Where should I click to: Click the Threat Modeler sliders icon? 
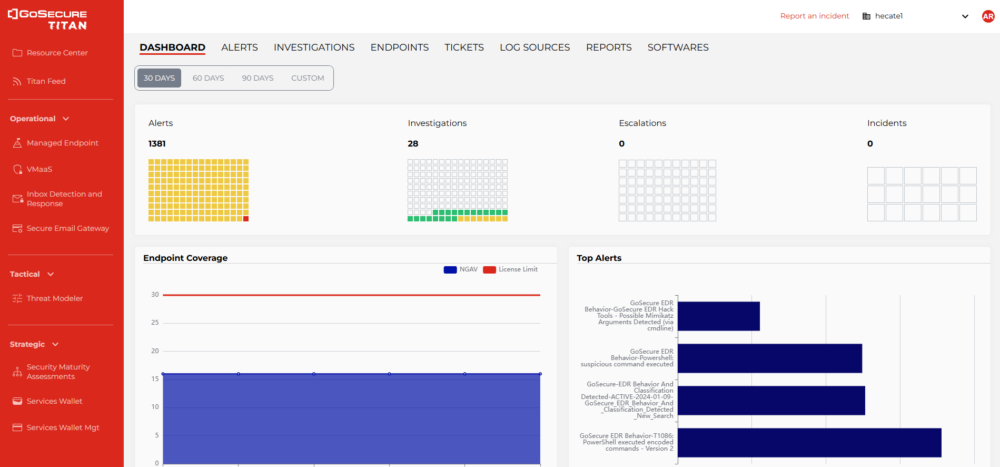pyautogui.click(x=17, y=299)
